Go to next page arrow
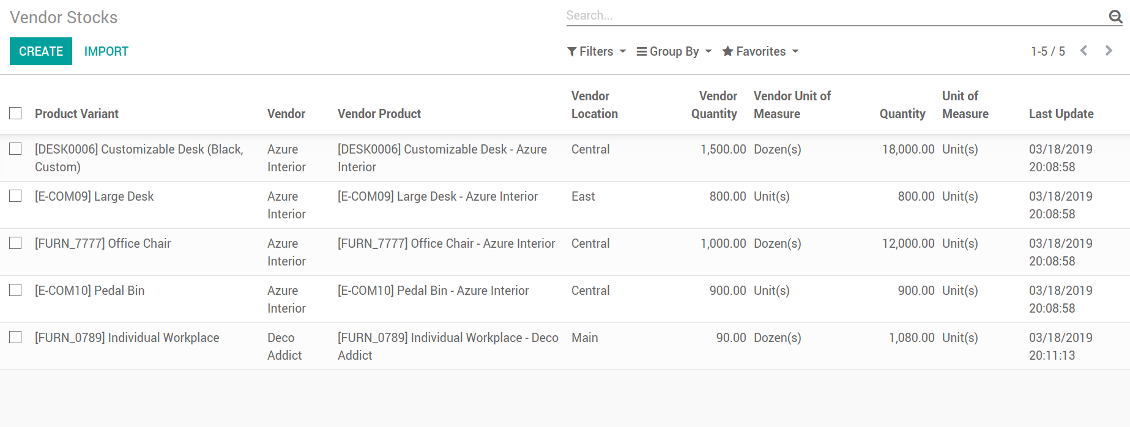1130x427 pixels. 1109,51
